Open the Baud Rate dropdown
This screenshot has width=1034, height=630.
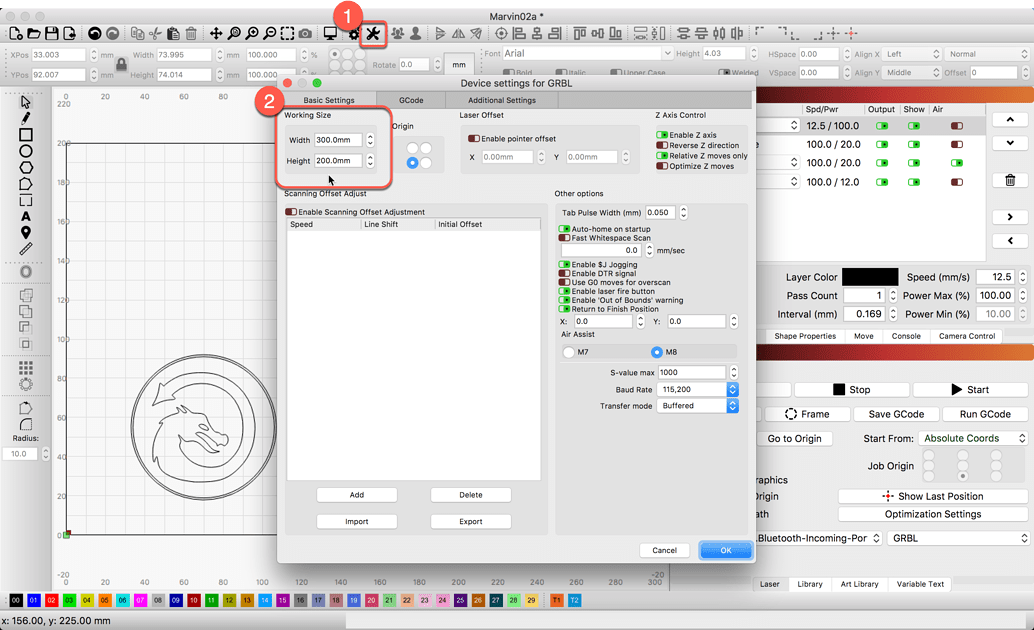click(x=697, y=389)
